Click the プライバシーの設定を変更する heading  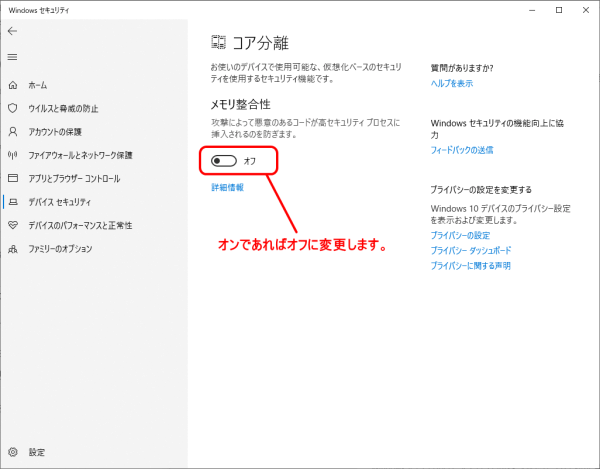pyautogui.click(x=481, y=190)
